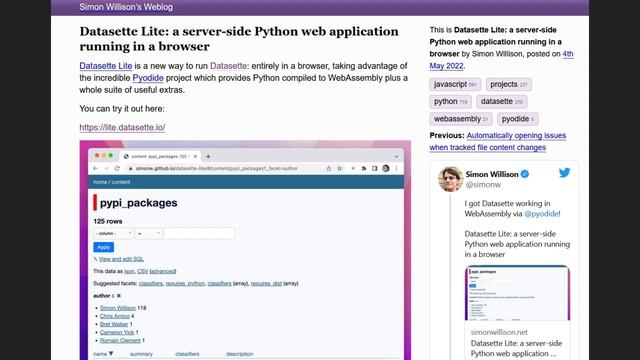Open previous post Automatically opening issues link
This screenshot has width=640, height=360.
click(498, 141)
